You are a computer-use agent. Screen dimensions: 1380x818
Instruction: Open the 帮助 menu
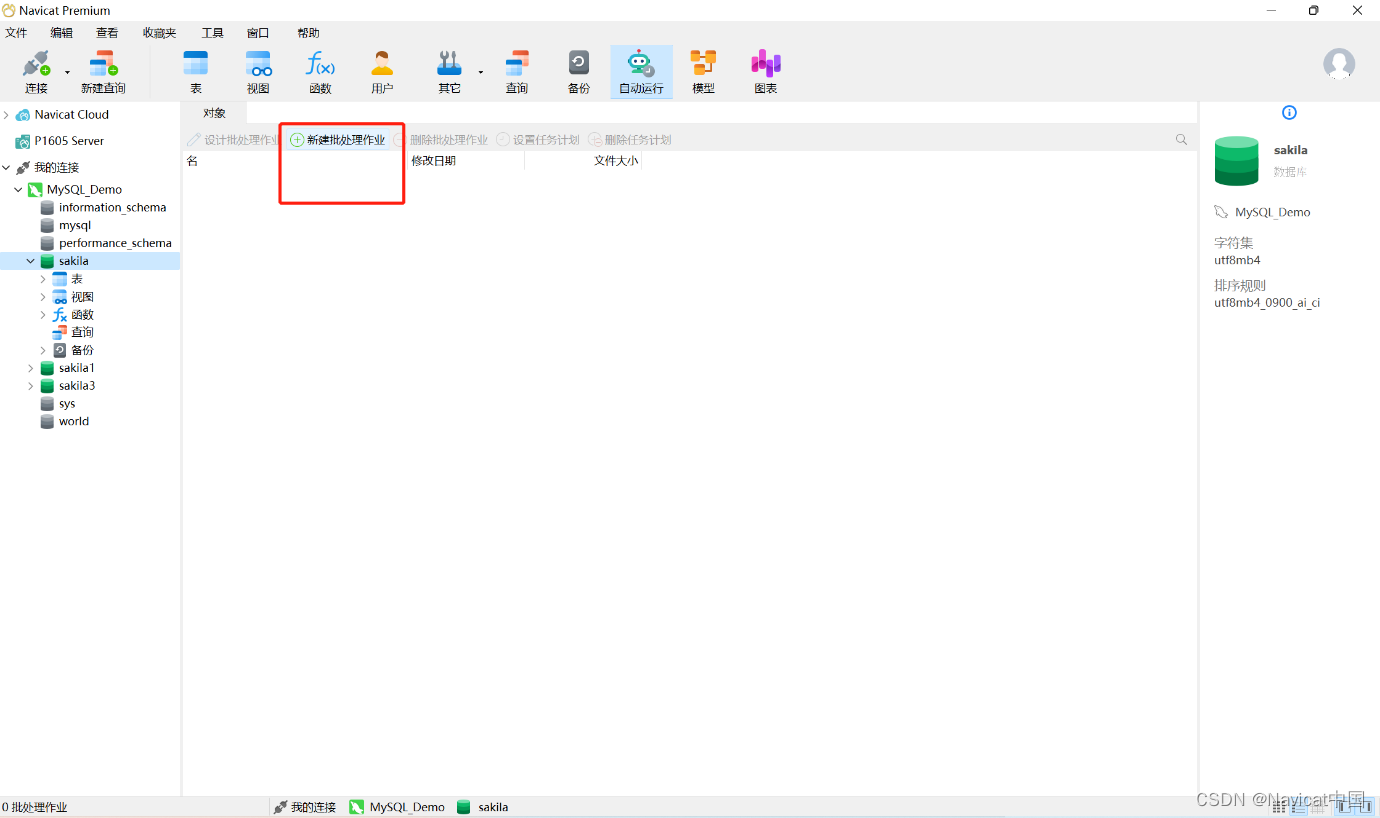coord(308,33)
